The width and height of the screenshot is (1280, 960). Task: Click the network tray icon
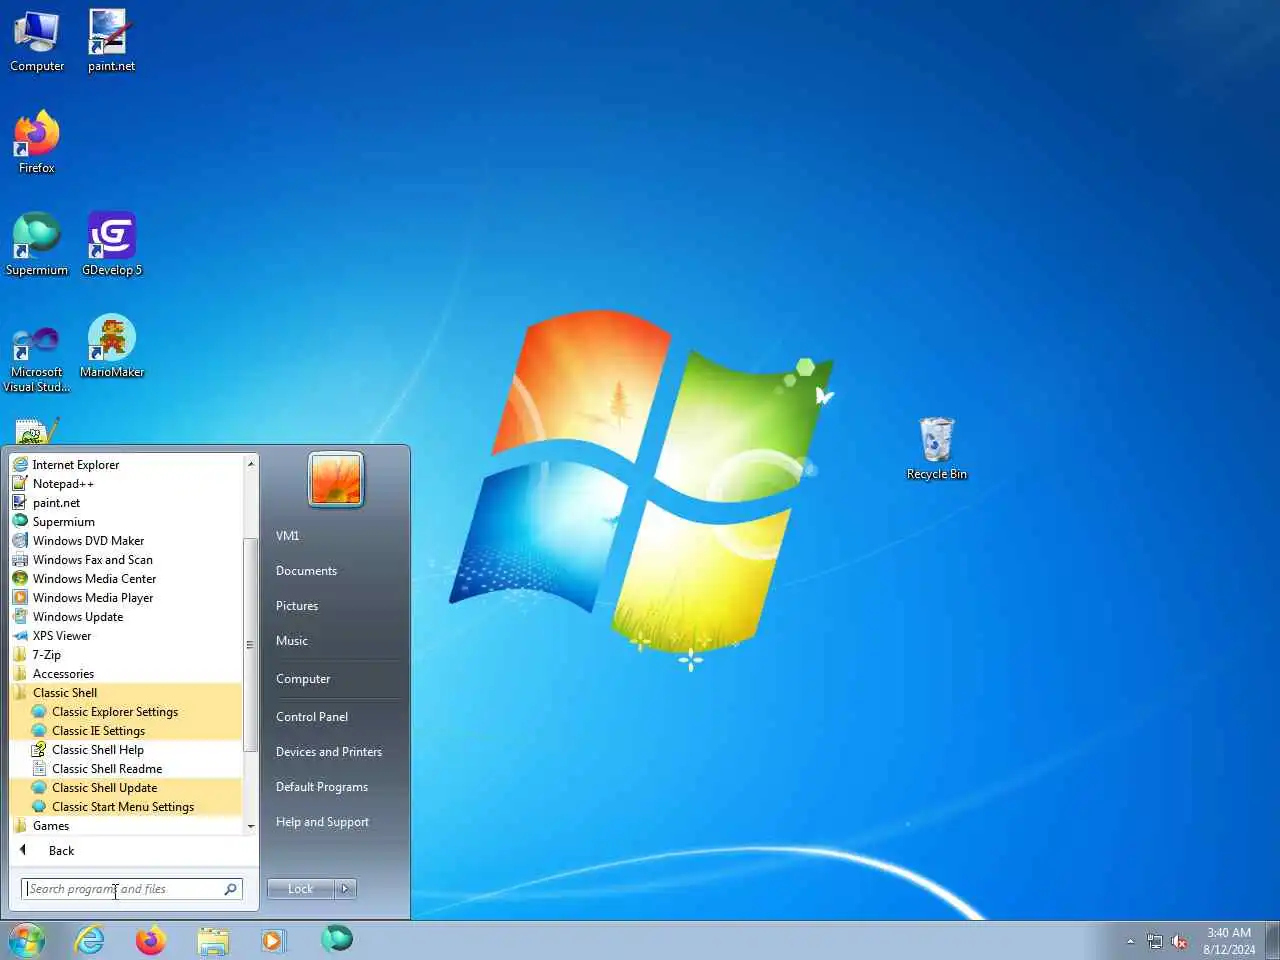pyautogui.click(x=1155, y=942)
